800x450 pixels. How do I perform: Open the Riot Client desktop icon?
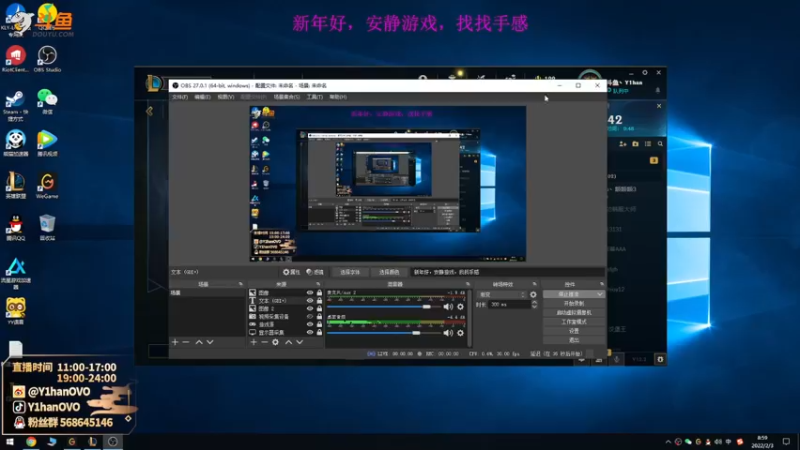point(15,59)
